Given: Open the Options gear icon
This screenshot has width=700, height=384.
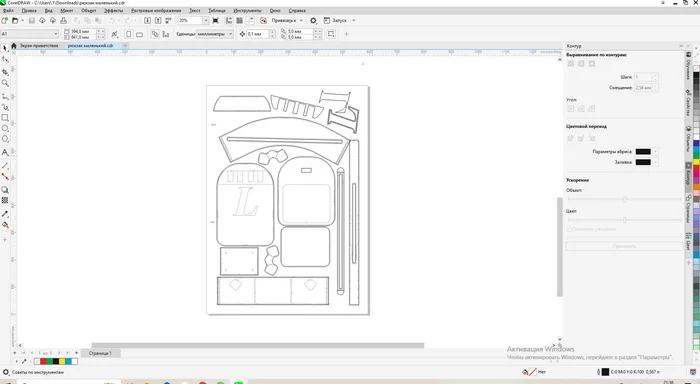Looking at the screenshot, I should [313, 21].
